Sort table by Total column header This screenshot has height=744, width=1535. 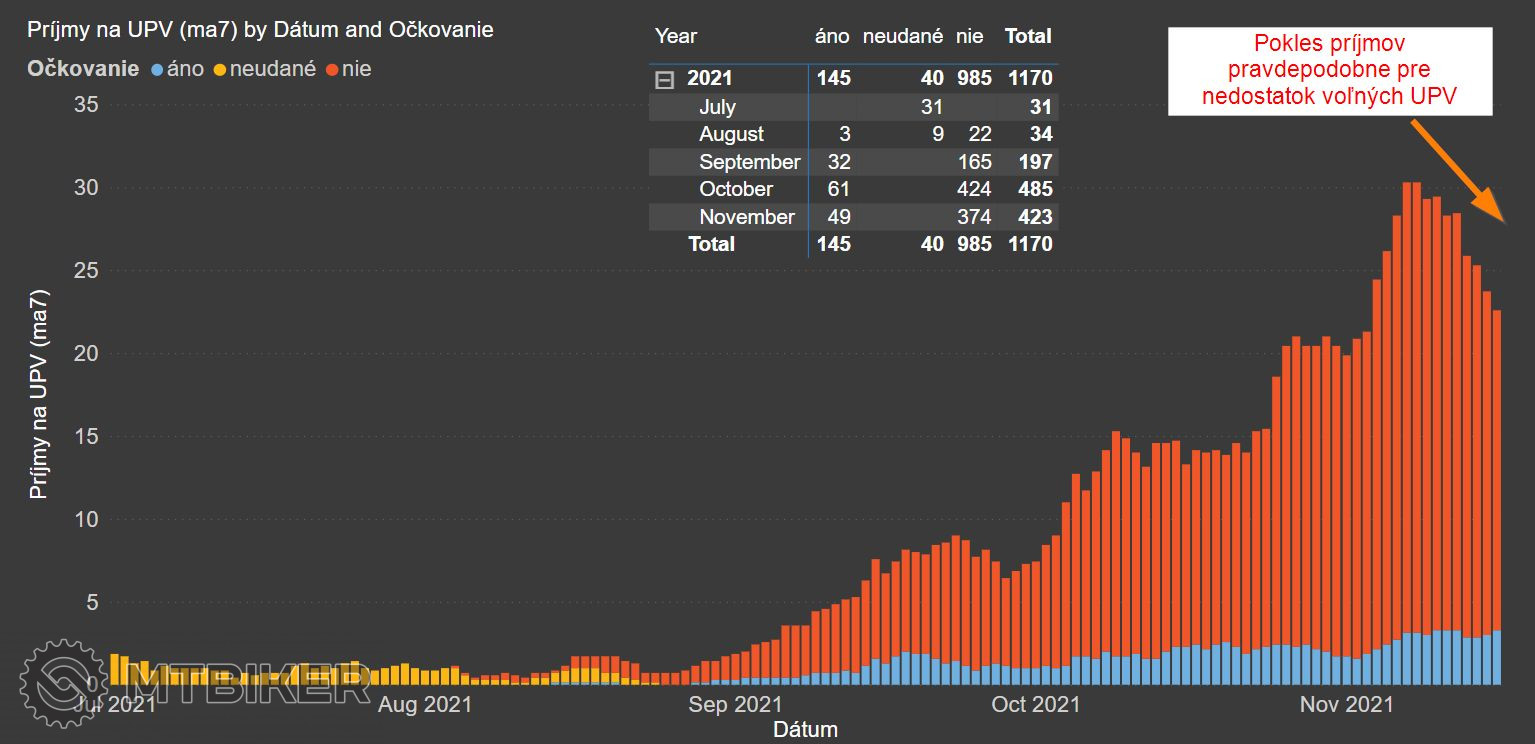point(1028,36)
